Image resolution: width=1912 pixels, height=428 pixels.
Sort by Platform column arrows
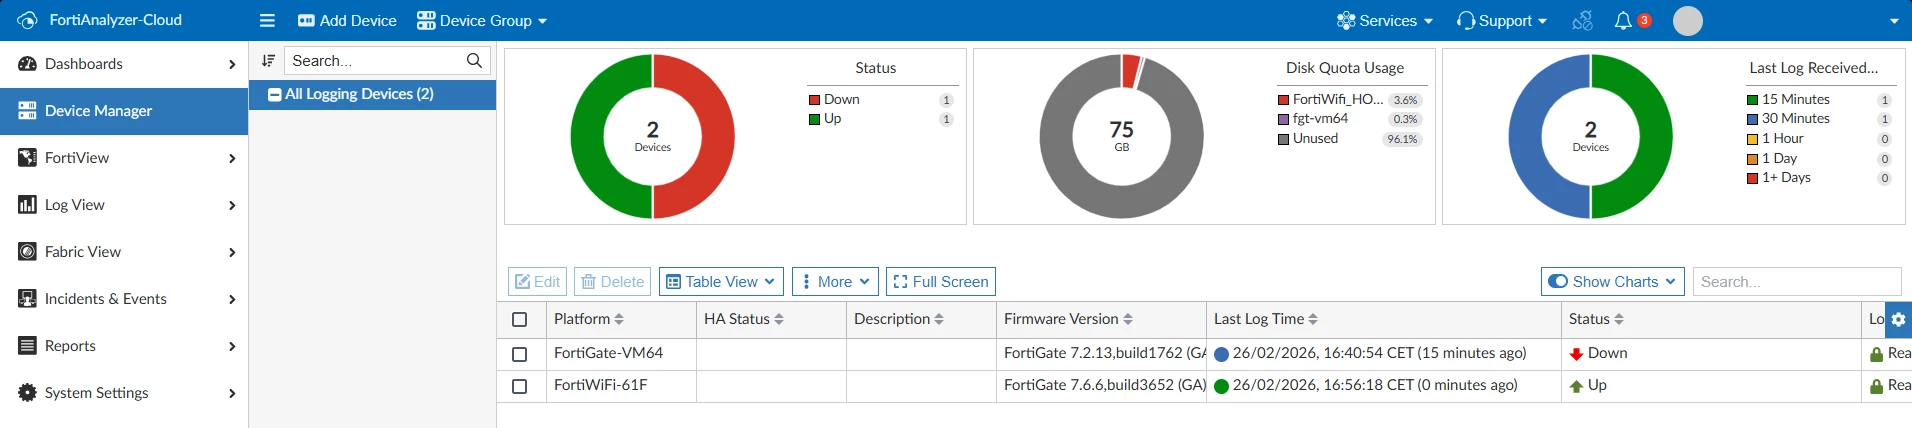pyautogui.click(x=619, y=319)
